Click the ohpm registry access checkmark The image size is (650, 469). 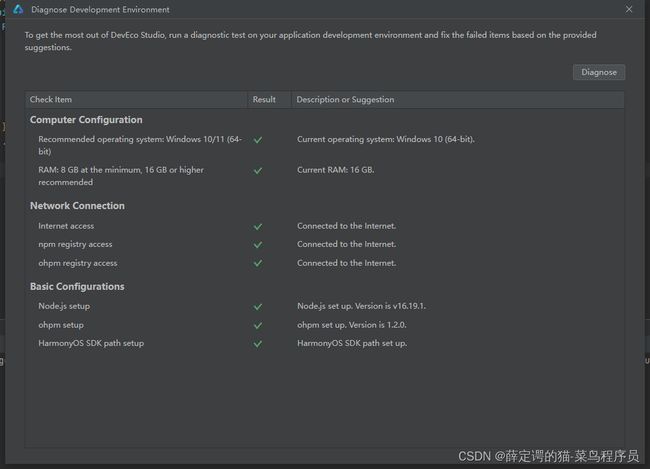pos(258,264)
